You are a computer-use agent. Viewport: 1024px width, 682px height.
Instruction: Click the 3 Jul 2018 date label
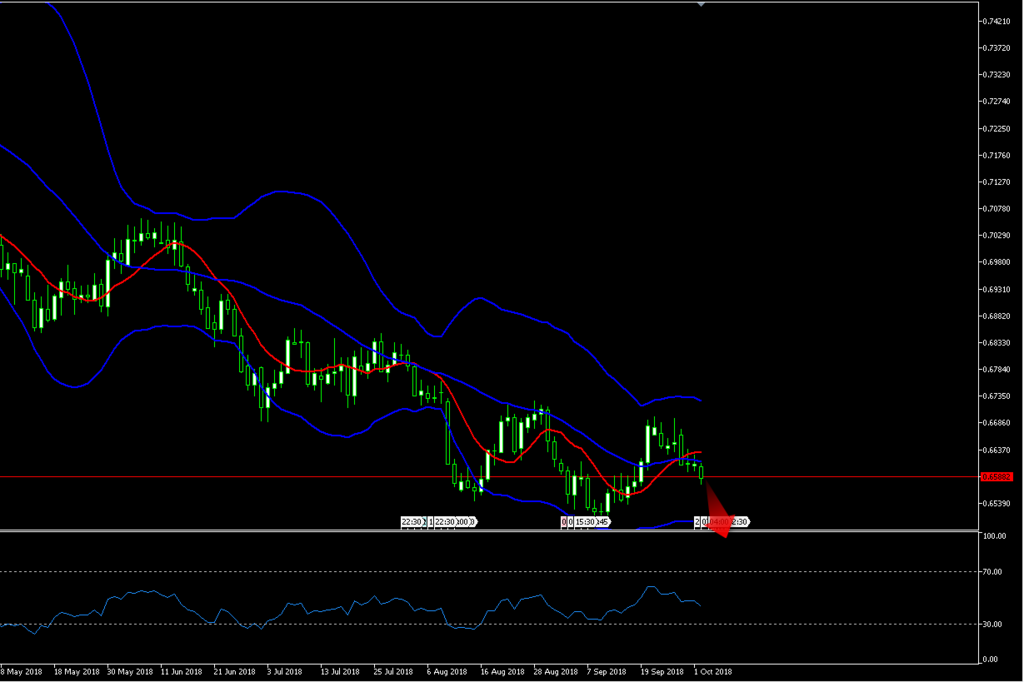(285, 672)
